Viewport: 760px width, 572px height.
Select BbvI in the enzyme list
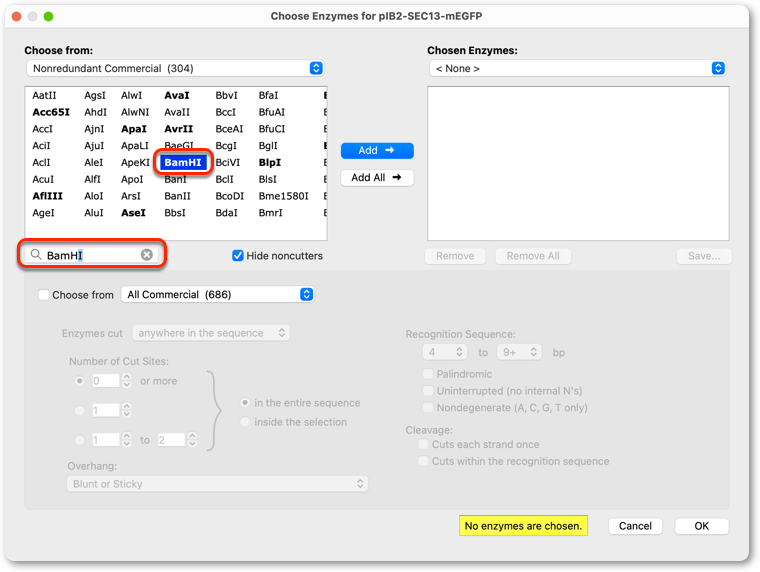226,95
